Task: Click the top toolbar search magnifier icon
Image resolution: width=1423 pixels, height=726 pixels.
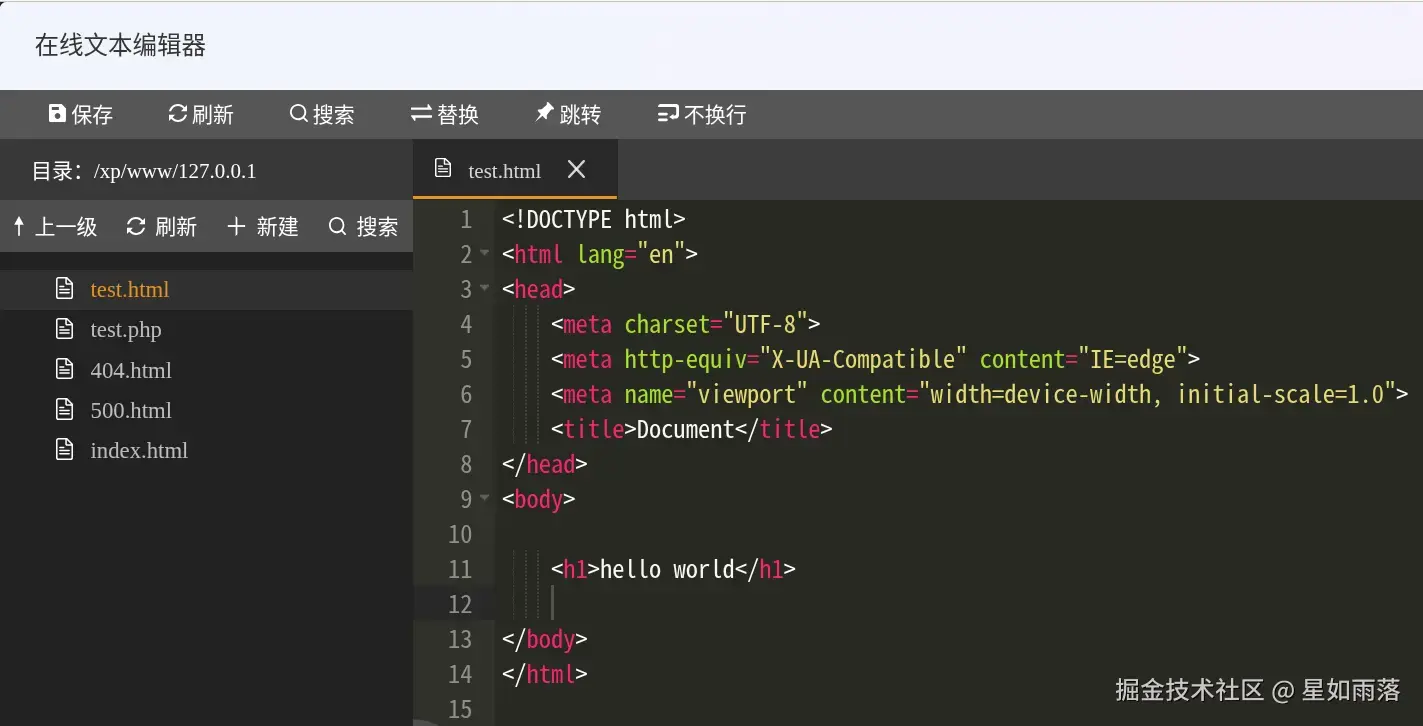Action: 298,114
